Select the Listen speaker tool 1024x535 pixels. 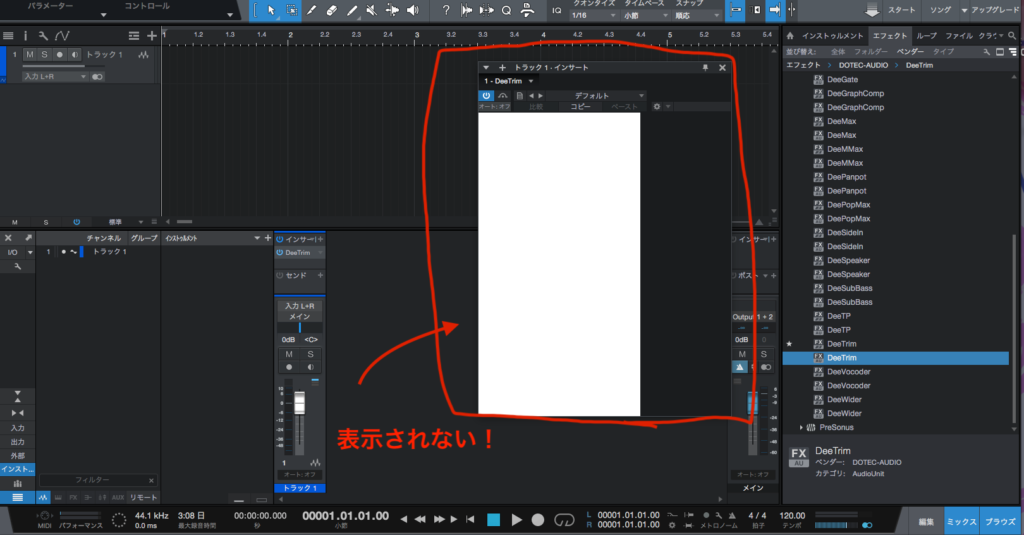413,11
